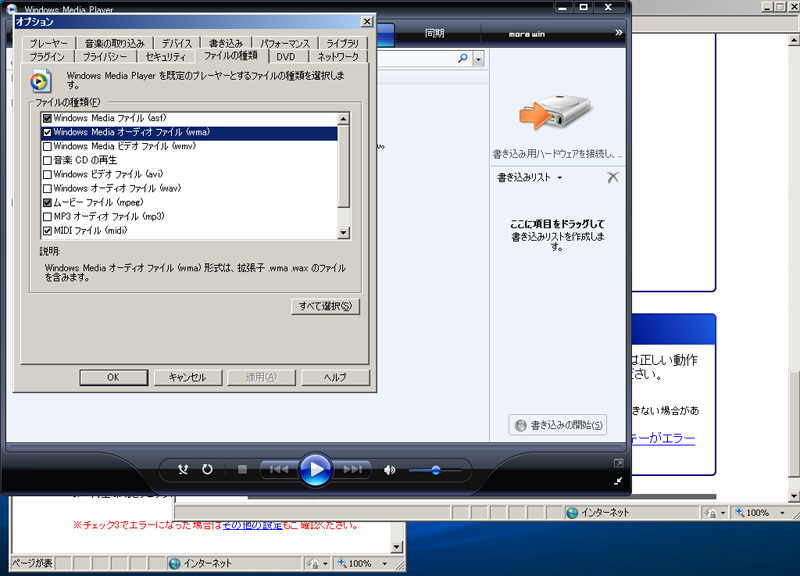The image size is (800, 576).
Task: Maximize the Windows Media Player window
Action: (x=584, y=7)
